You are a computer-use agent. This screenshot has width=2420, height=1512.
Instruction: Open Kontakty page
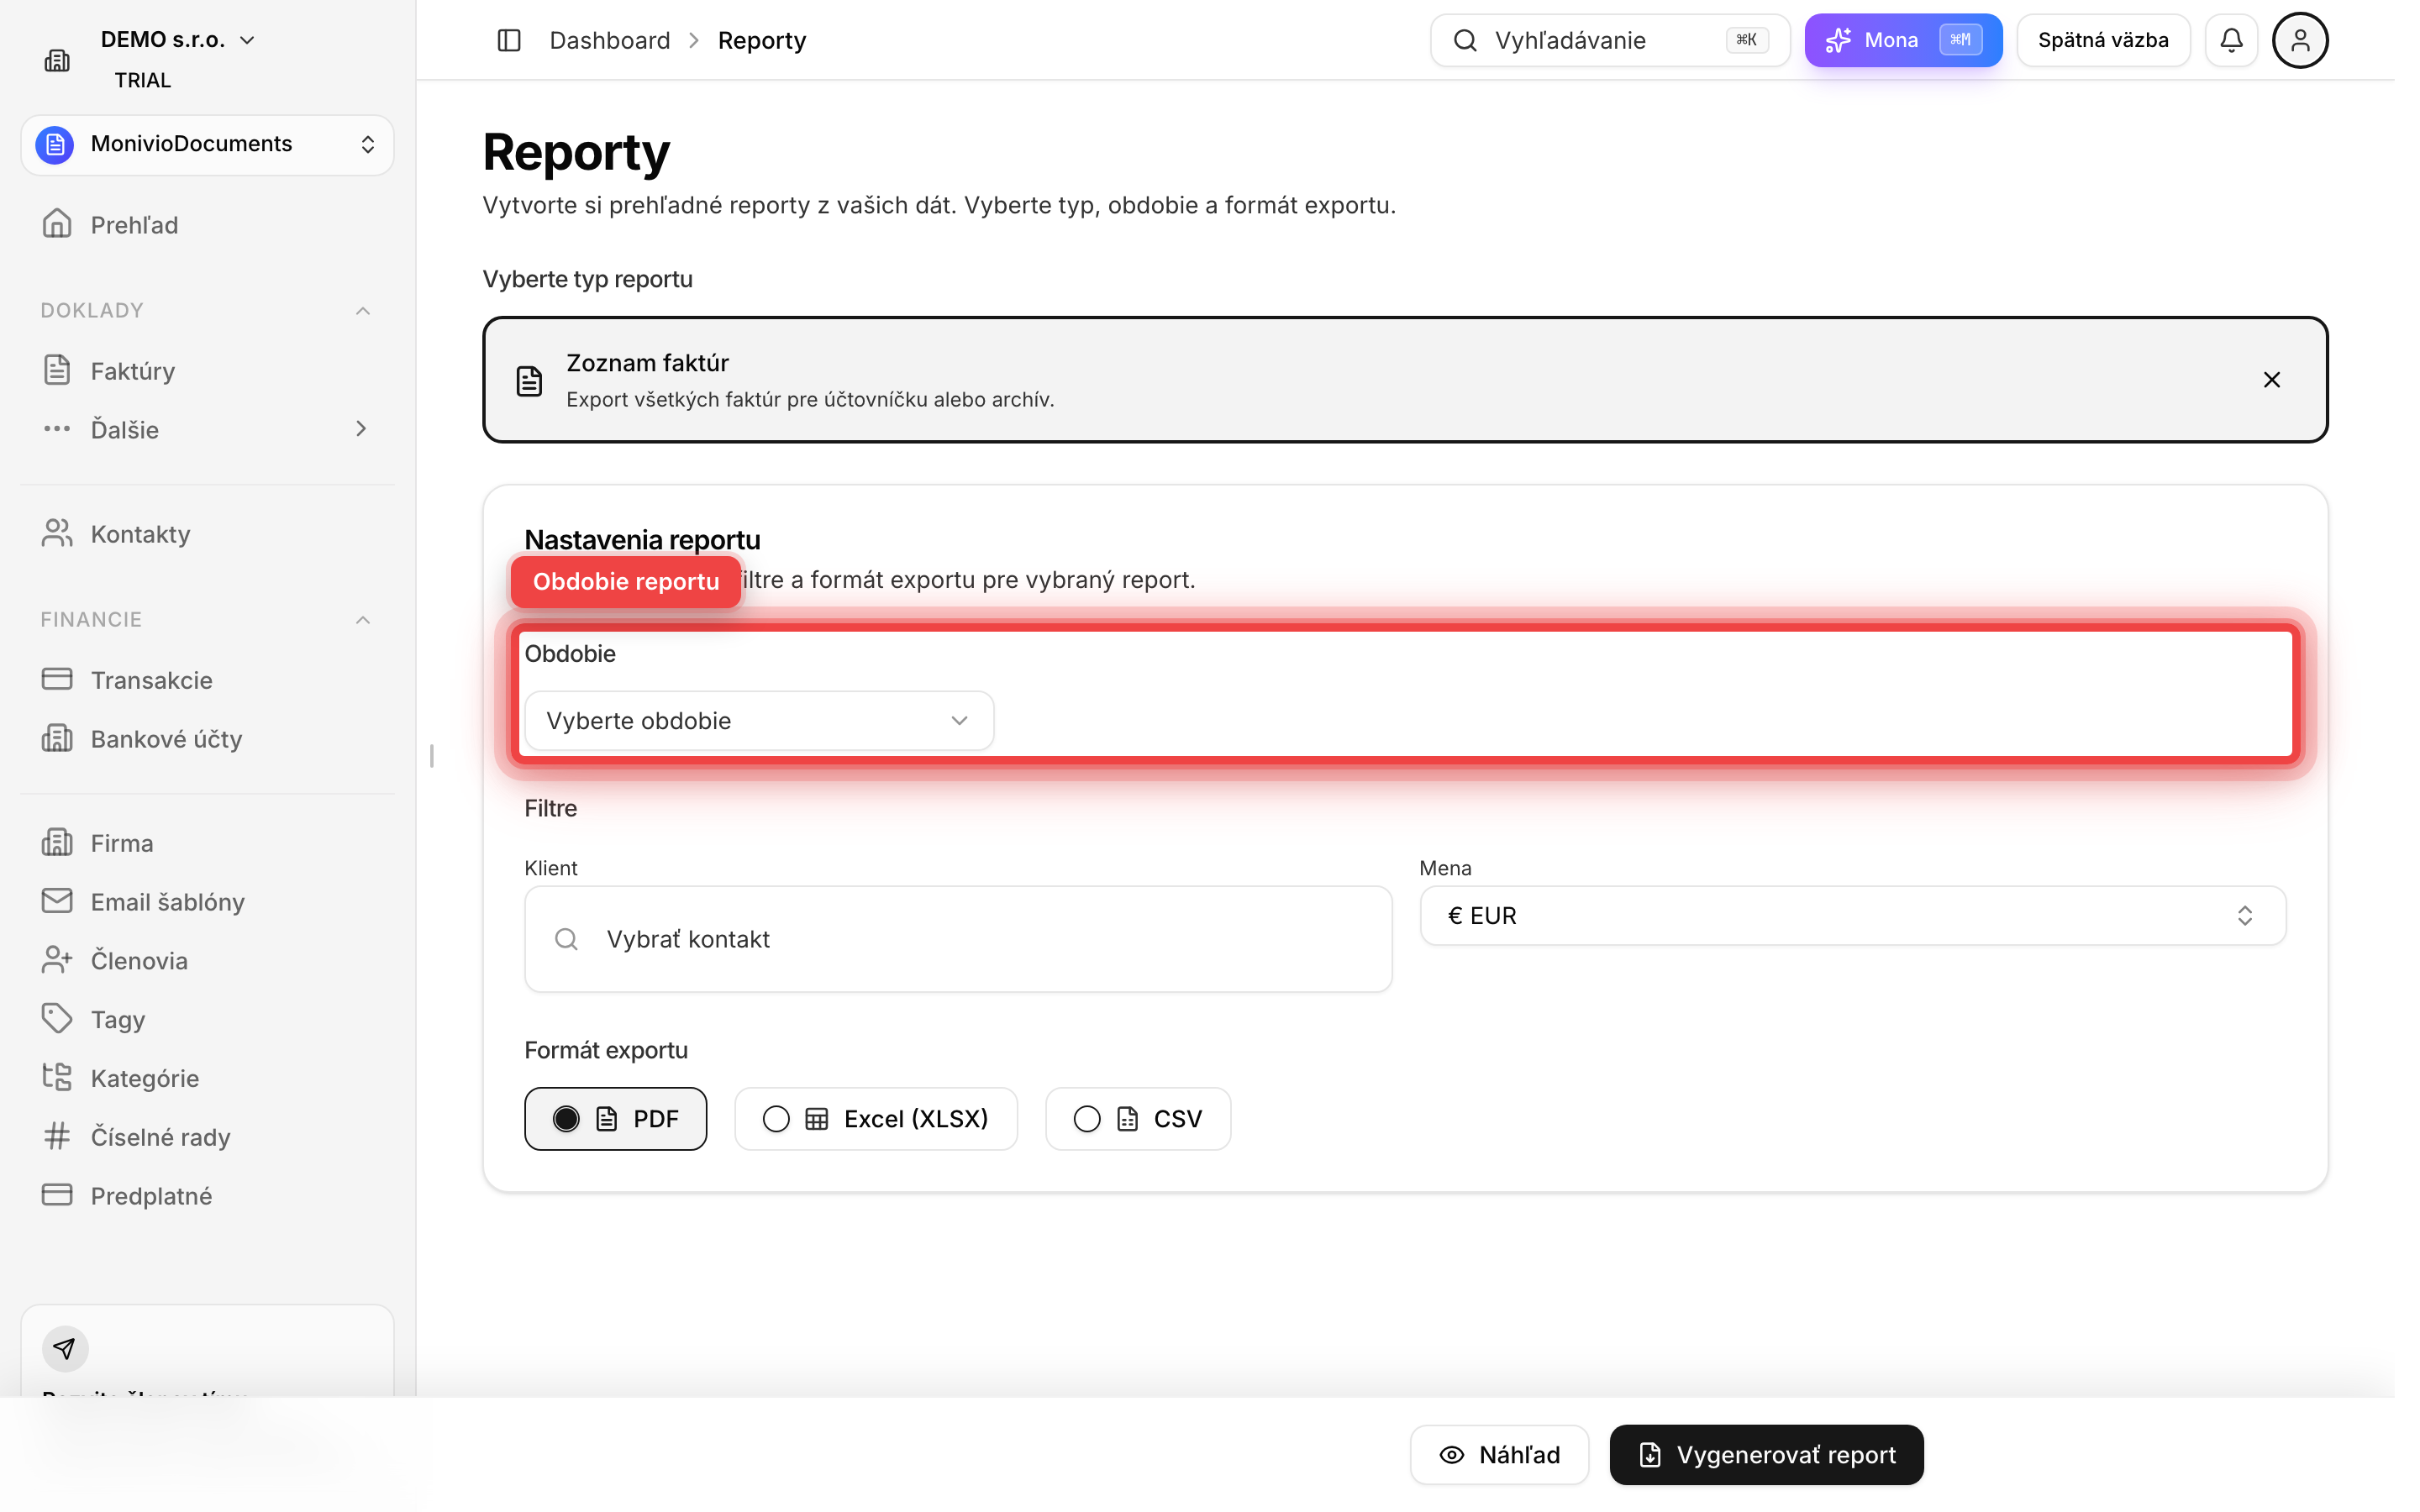click(x=207, y=534)
